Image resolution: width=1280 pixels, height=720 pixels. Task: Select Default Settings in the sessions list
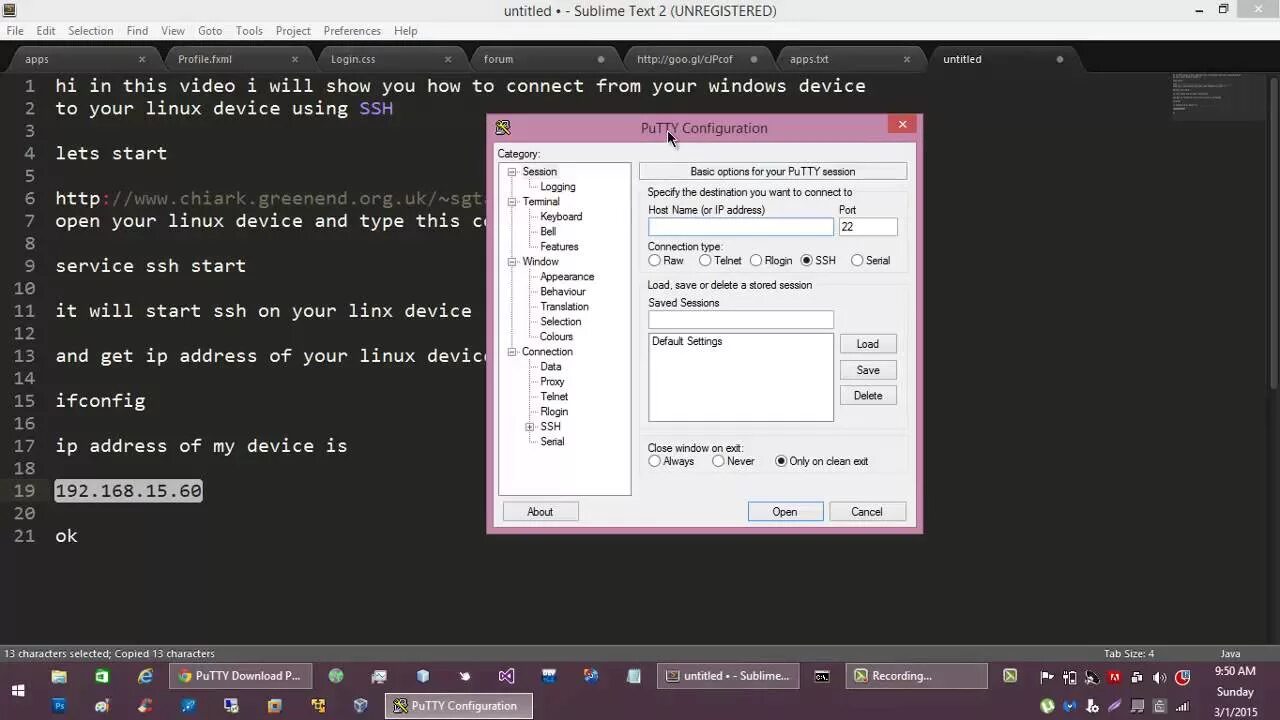687,342
